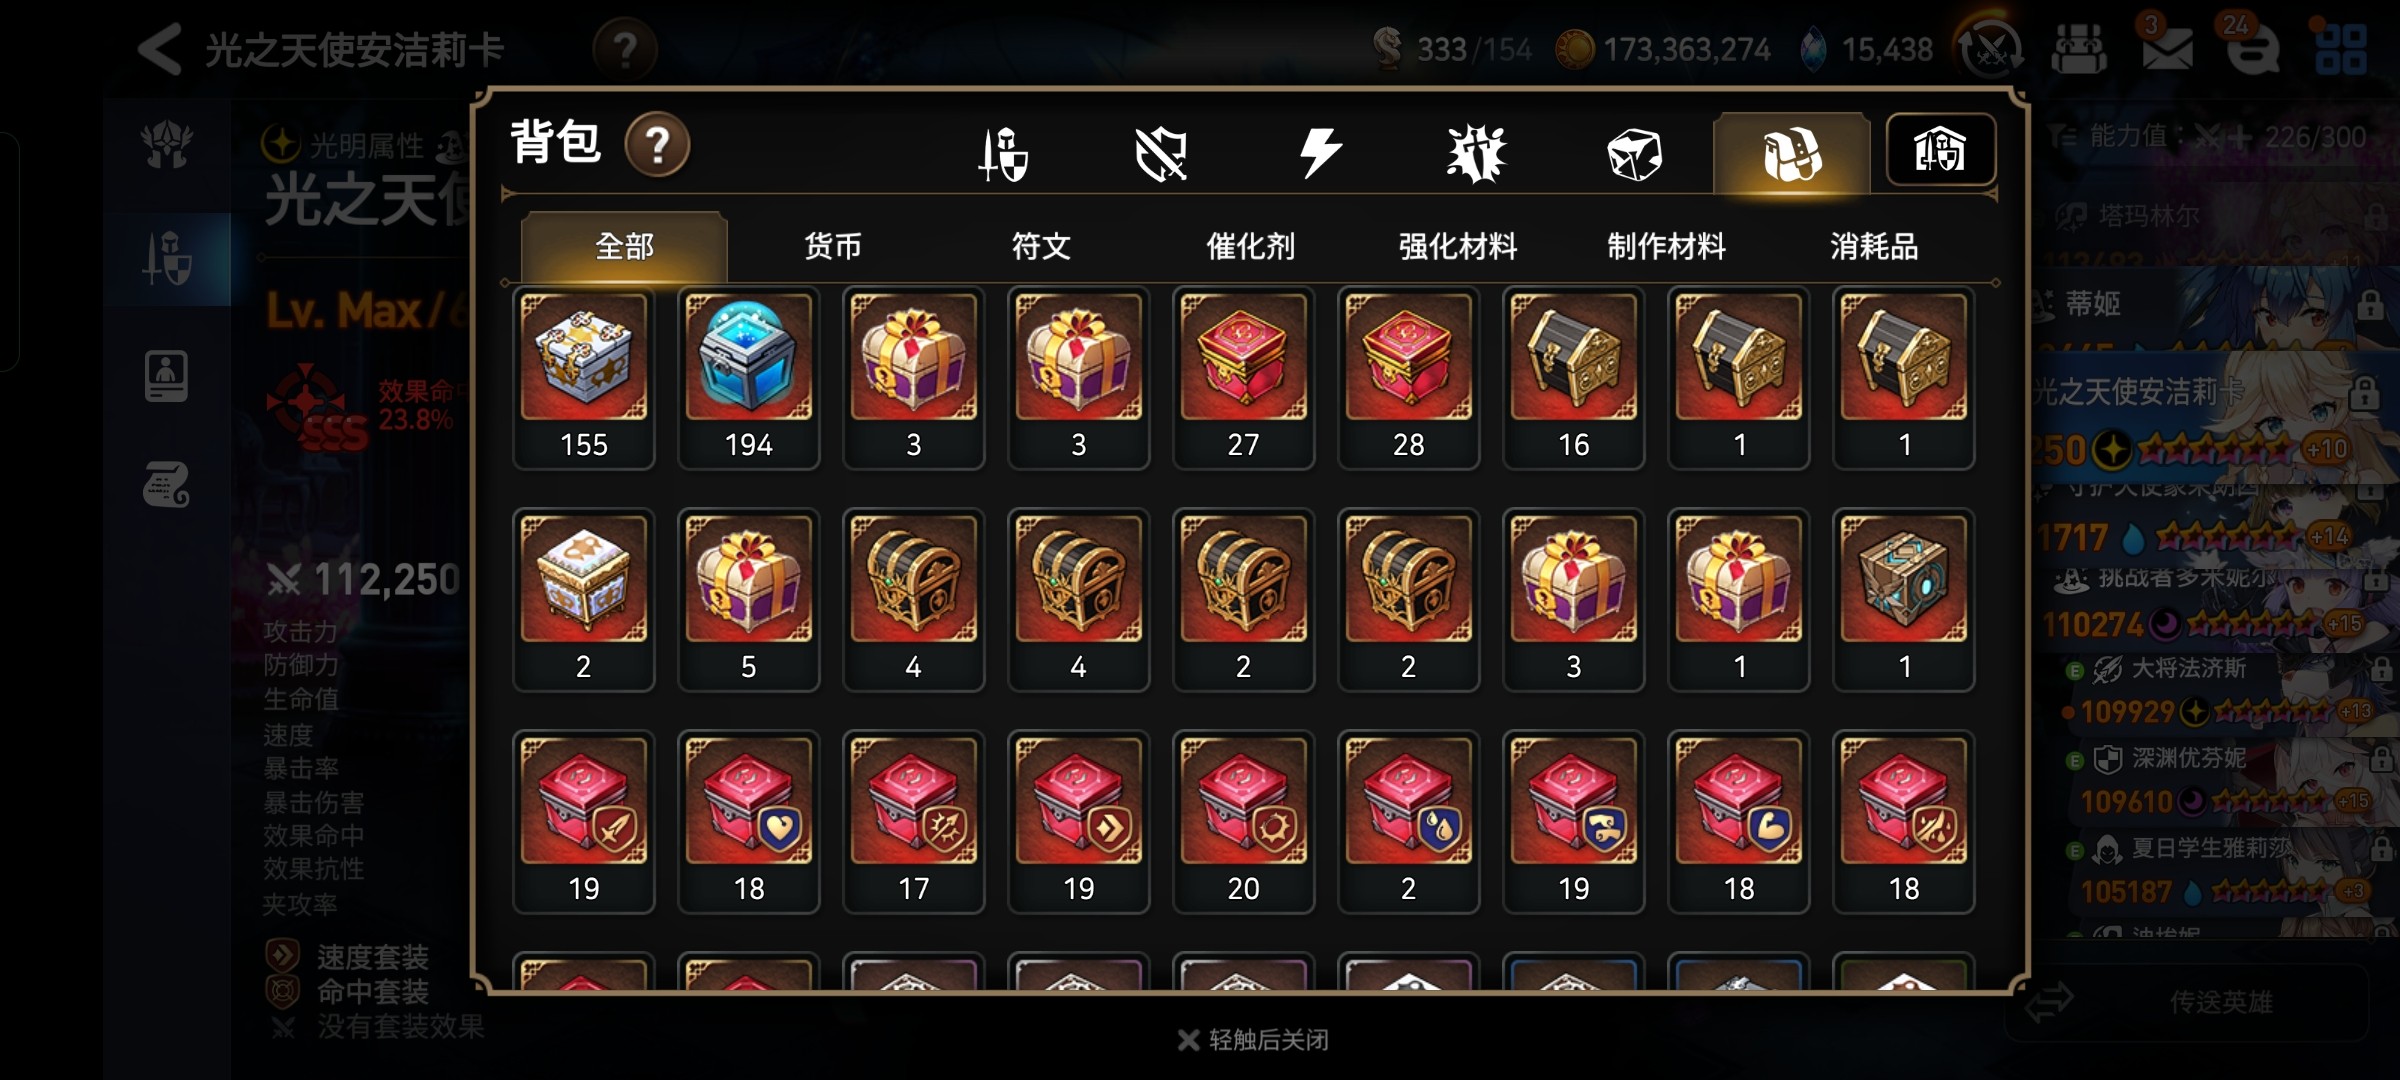Open the 符文 tab
Screen dimensions: 2400x1080
1041,246
